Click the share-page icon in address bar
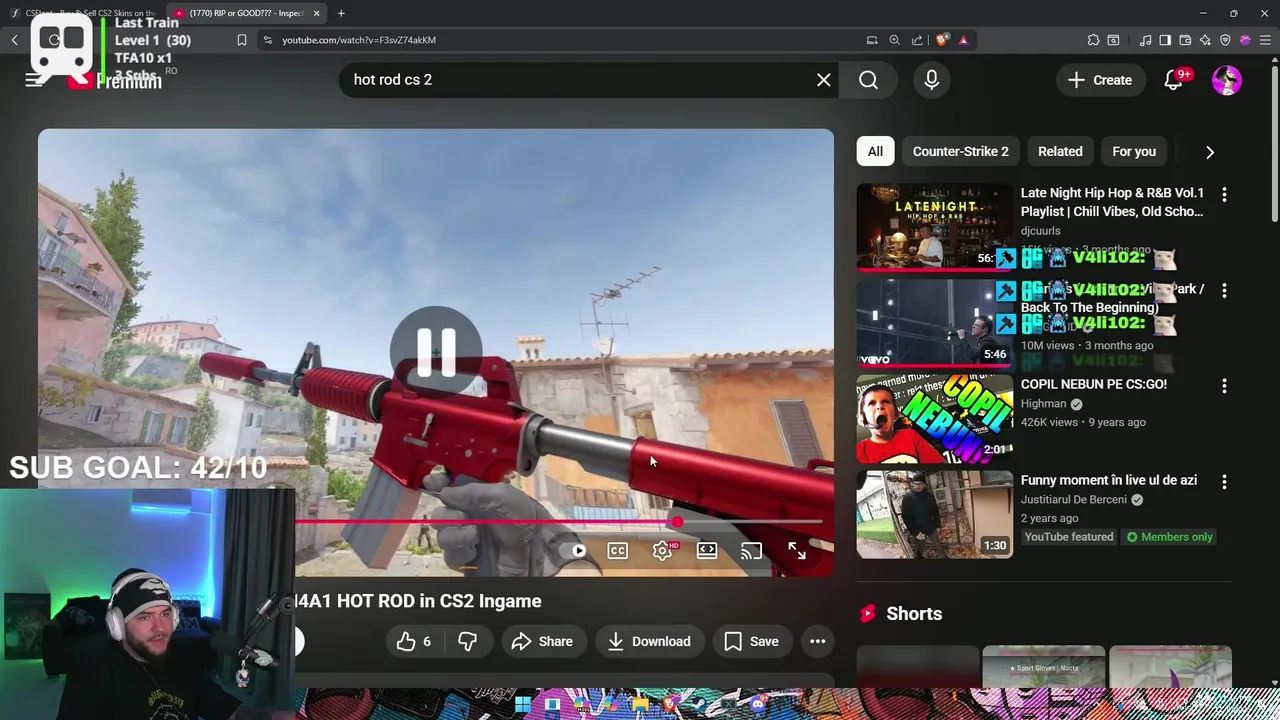Image resolution: width=1280 pixels, height=720 pixels. click(917, 40)
